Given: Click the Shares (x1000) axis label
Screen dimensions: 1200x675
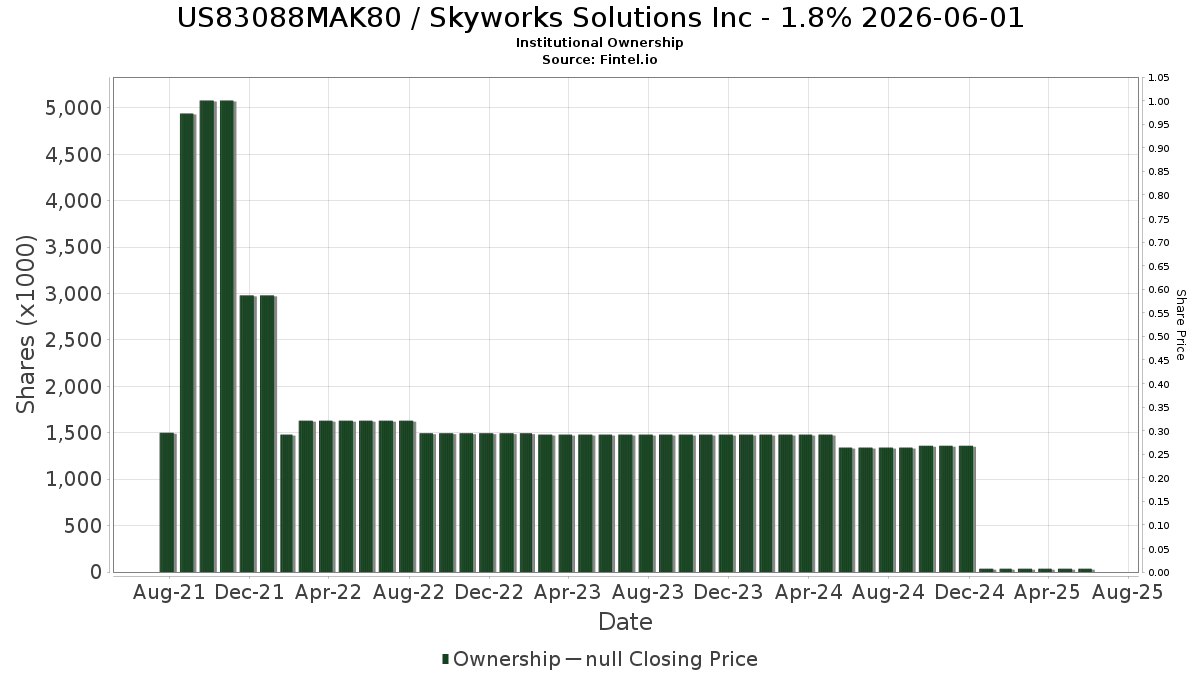Looking at the screenshot, I should pyautogui.click(x=27, y=324).
